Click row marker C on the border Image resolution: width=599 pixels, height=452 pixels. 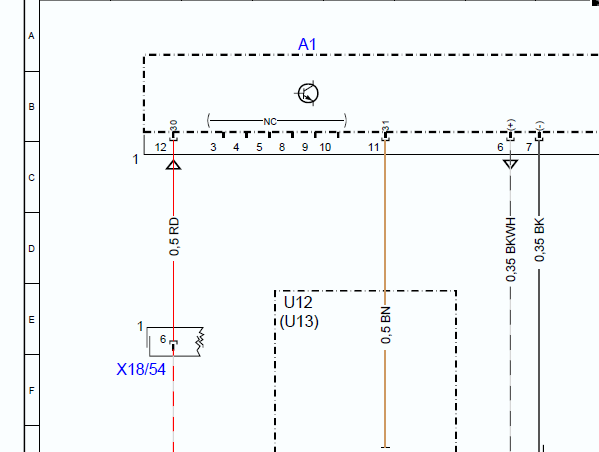tap(31, 178)
